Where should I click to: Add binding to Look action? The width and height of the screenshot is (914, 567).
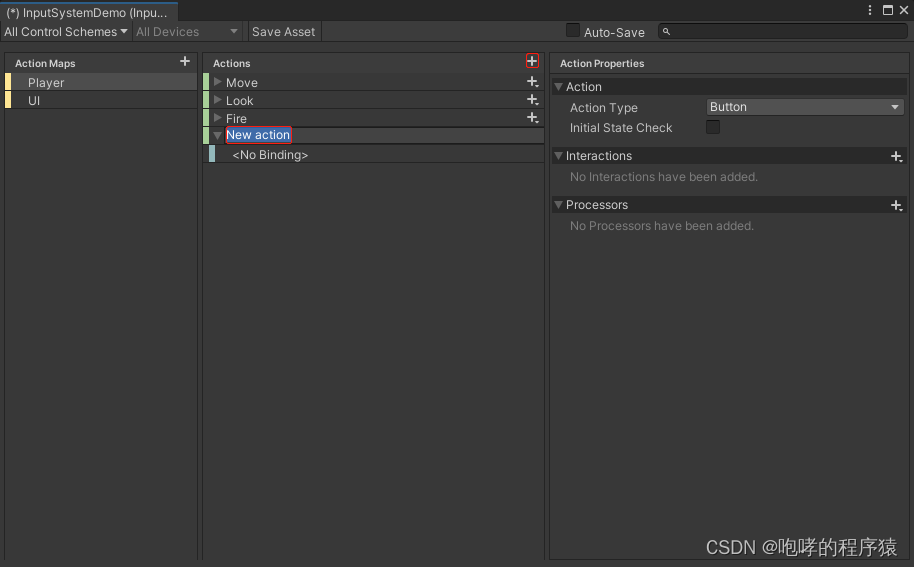[x=532, y=100]
